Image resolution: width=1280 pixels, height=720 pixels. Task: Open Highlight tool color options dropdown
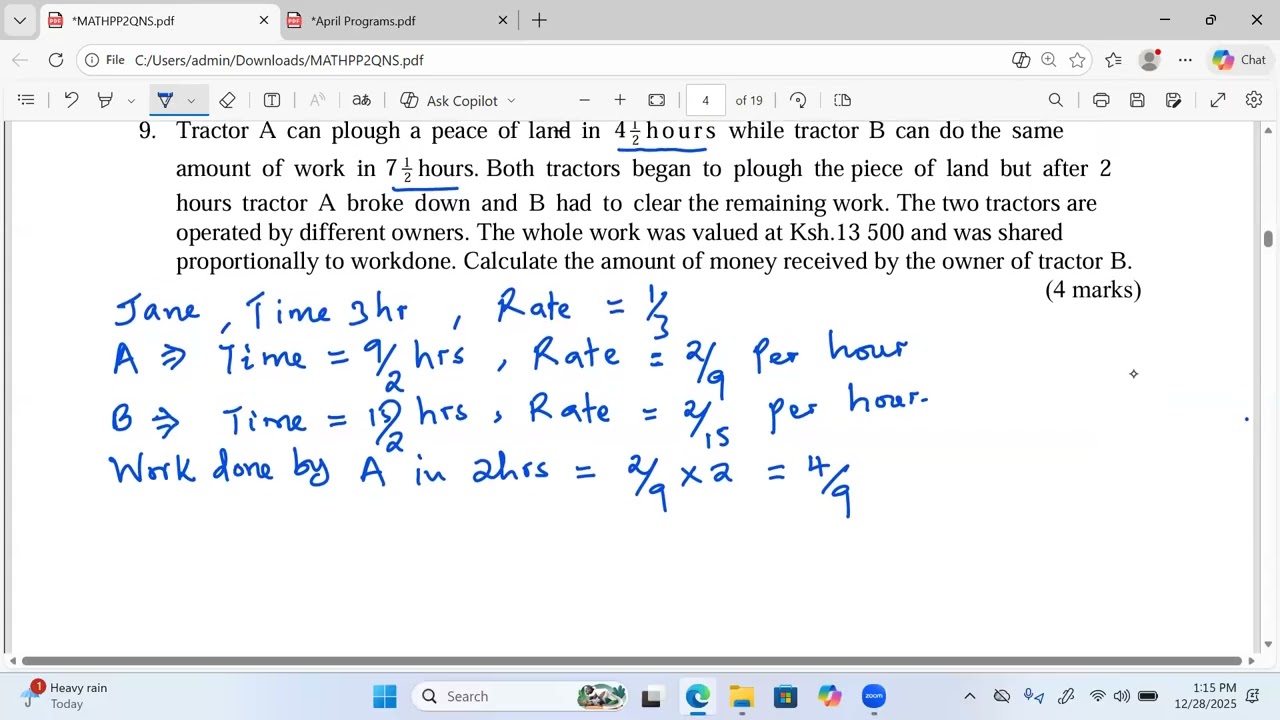click(x=131, y=100)
